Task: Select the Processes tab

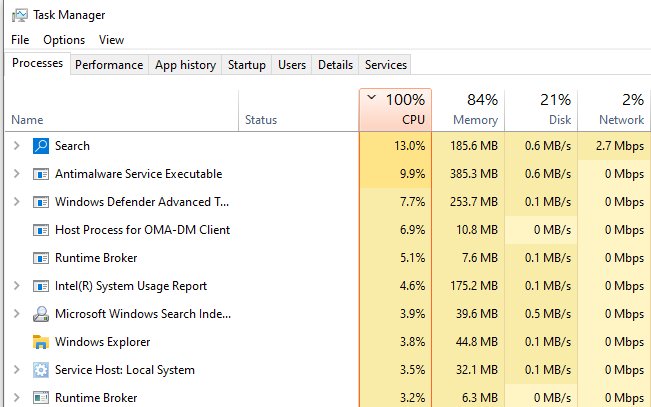Action: [x=37, y=63]
